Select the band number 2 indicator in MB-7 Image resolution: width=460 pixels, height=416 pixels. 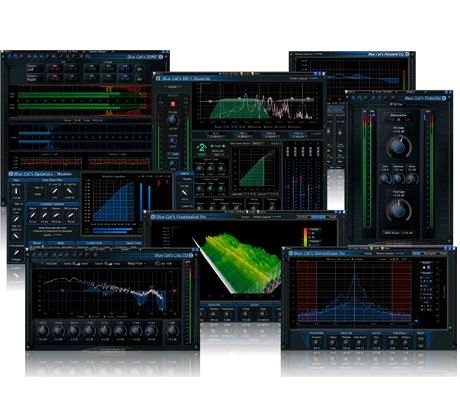click(201, 147)
